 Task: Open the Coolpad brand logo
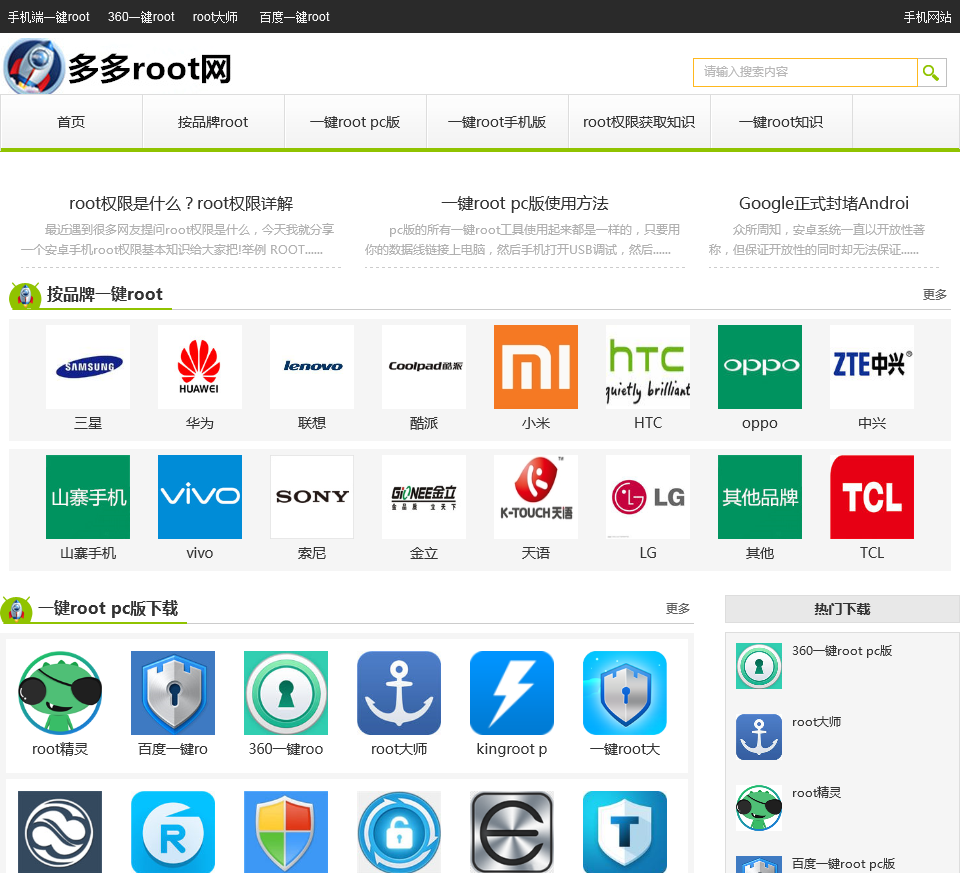[x=424, y=367]
